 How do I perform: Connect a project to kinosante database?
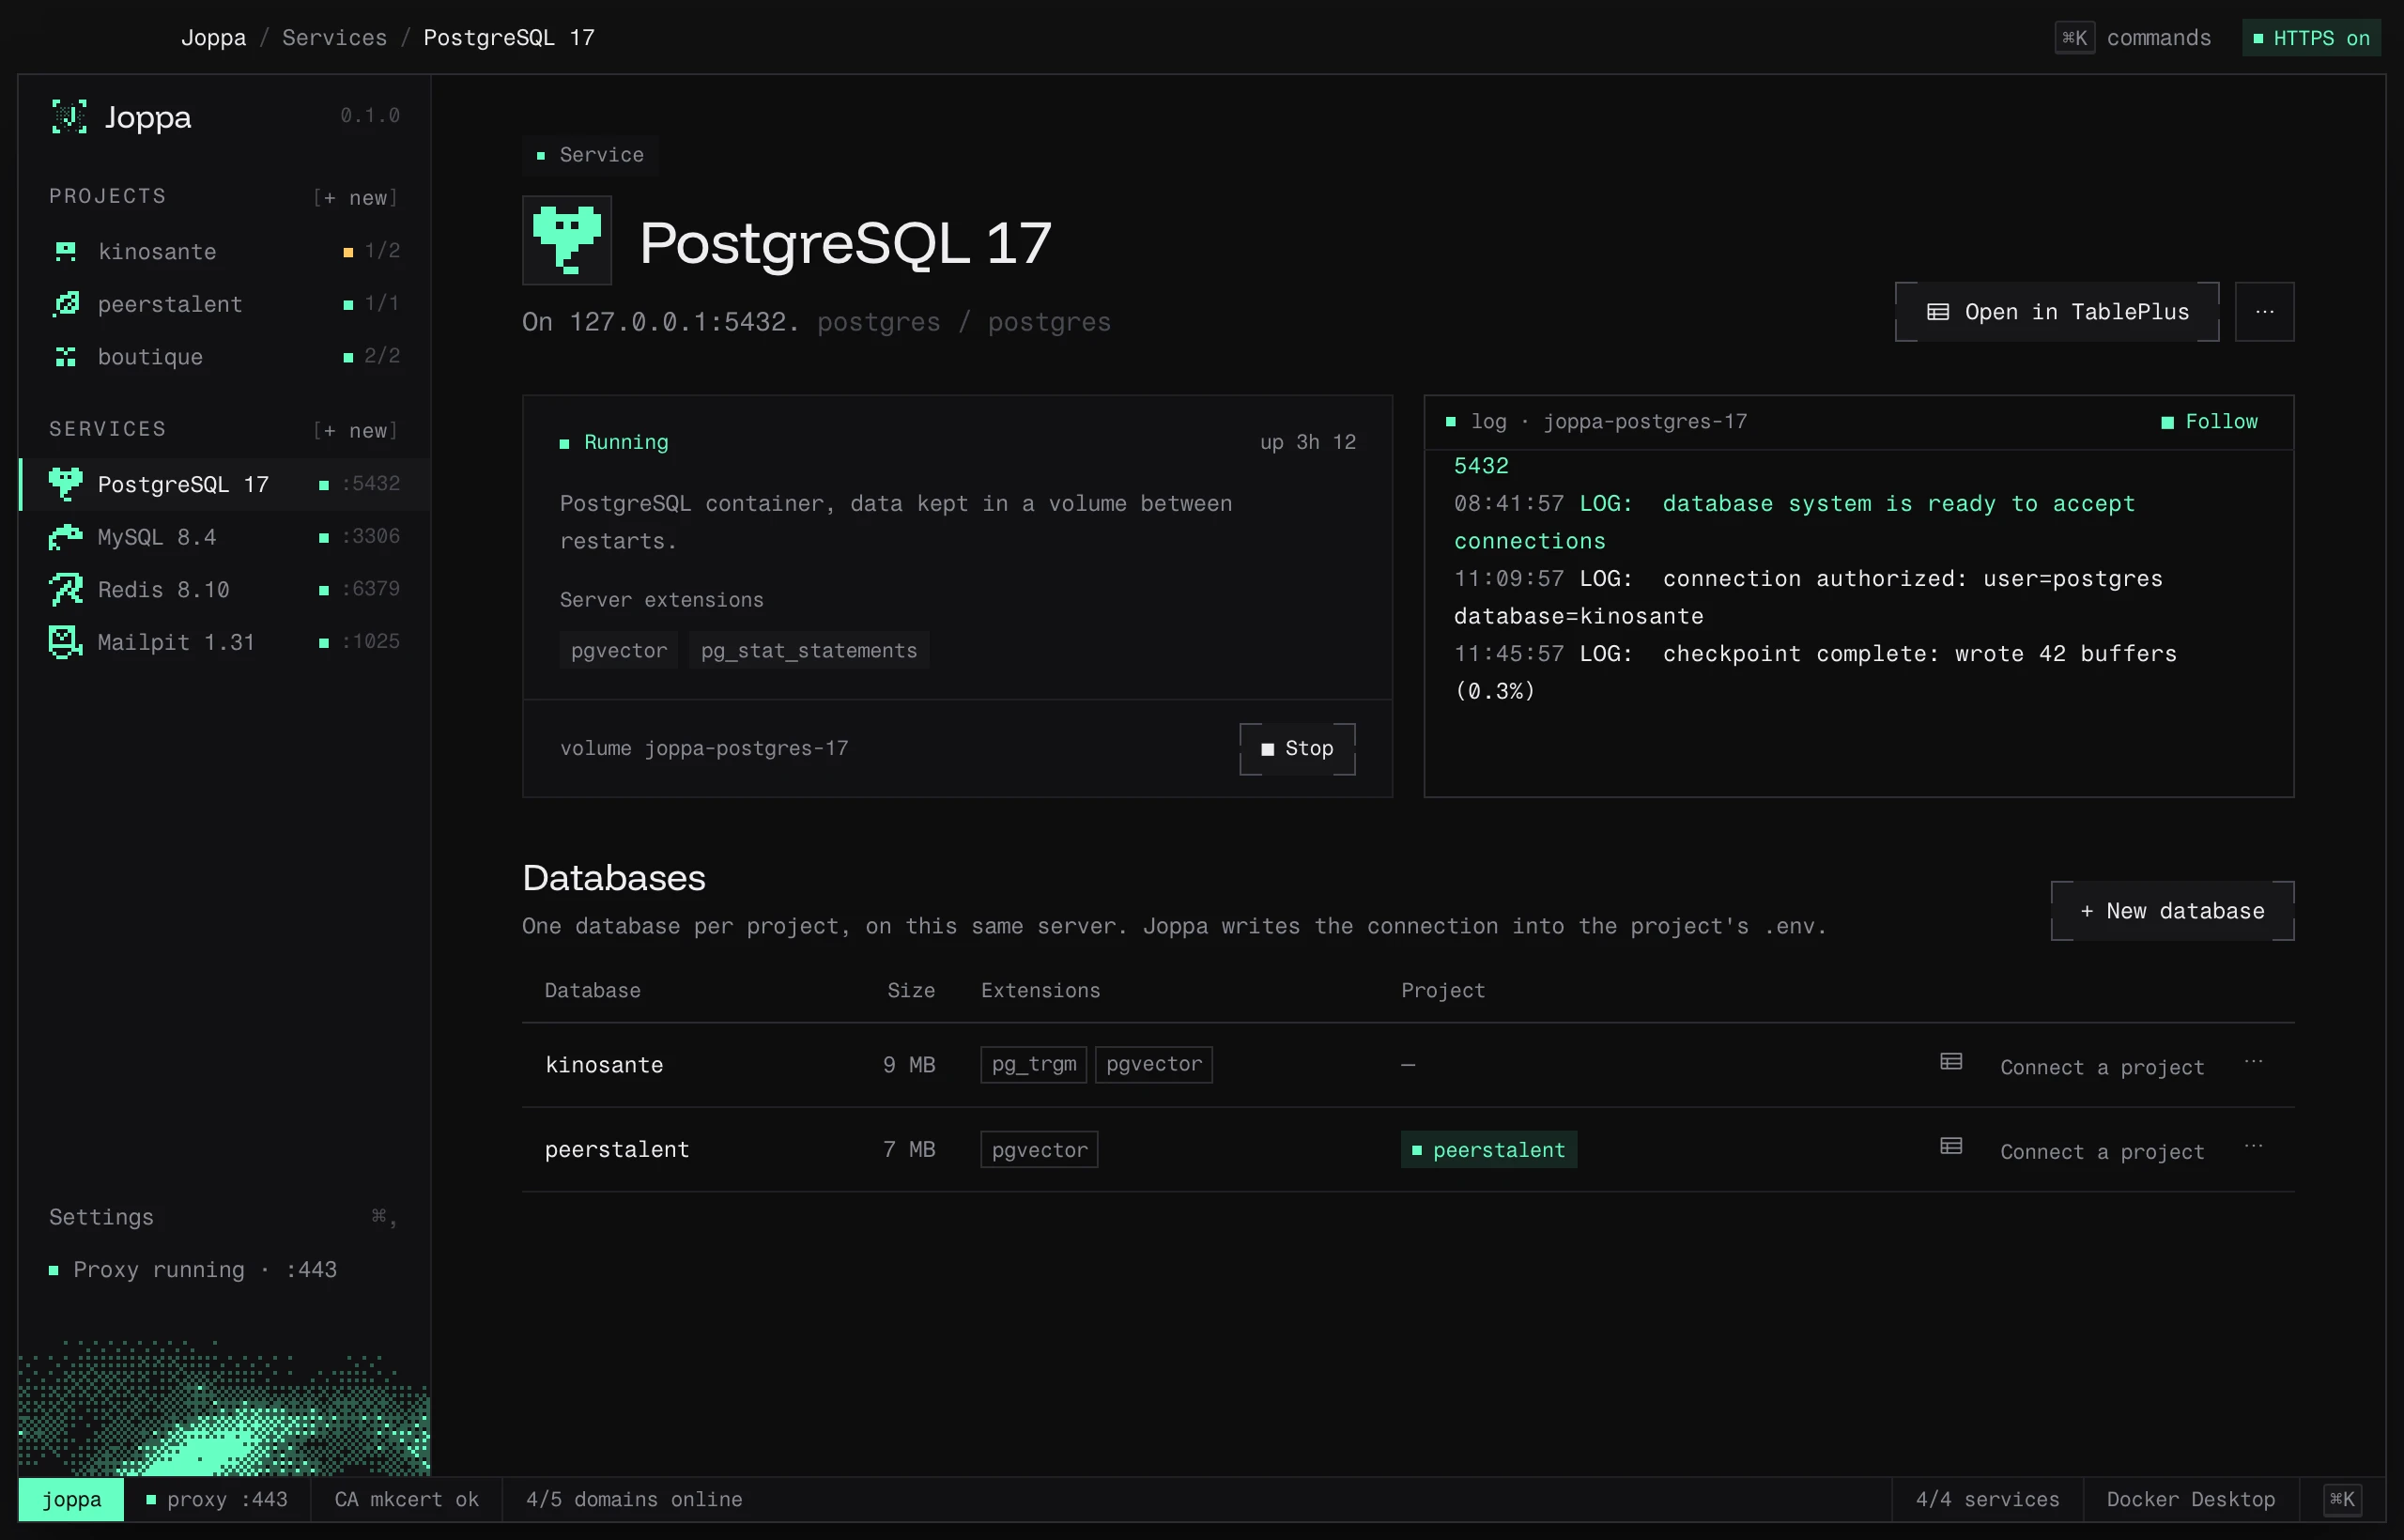click(x=2102, y=1067)
